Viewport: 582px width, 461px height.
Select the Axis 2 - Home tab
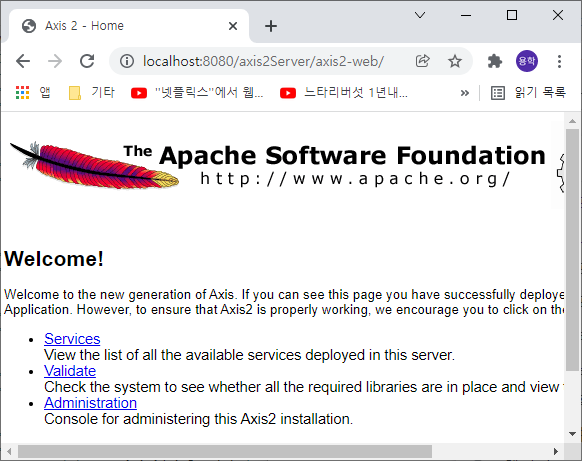[x=128, y=26]
